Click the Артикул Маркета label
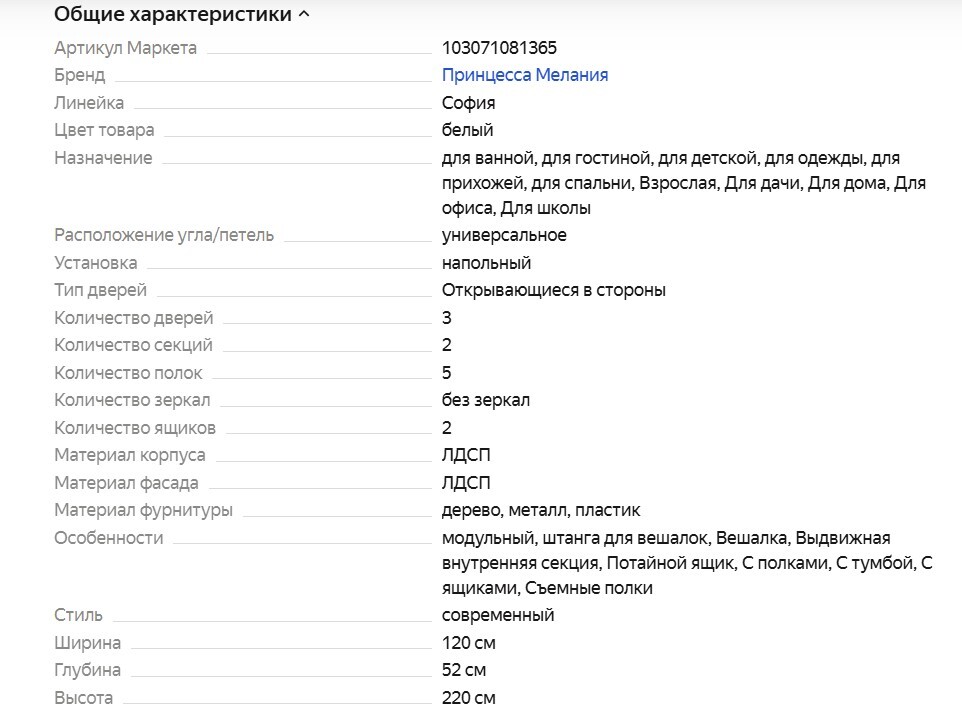The image size is (962, 705). pos(125,47)
